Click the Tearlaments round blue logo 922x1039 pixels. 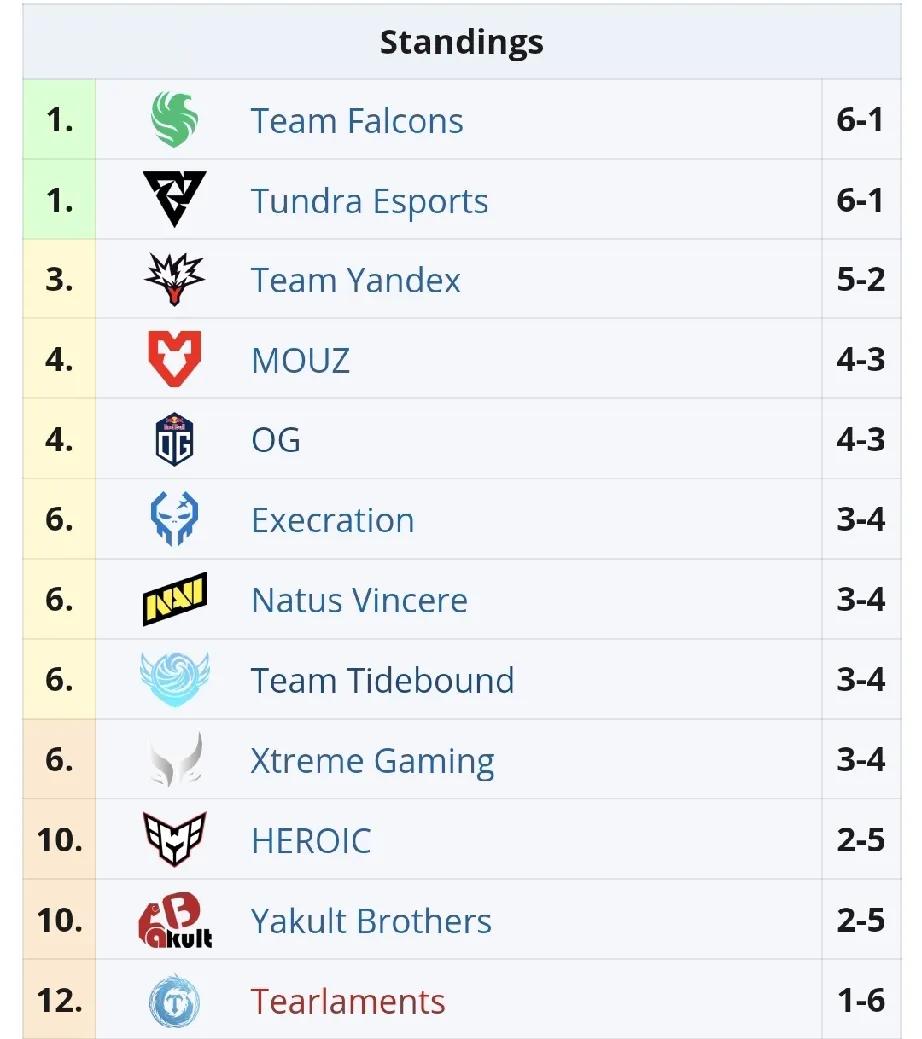(175, 1001)
